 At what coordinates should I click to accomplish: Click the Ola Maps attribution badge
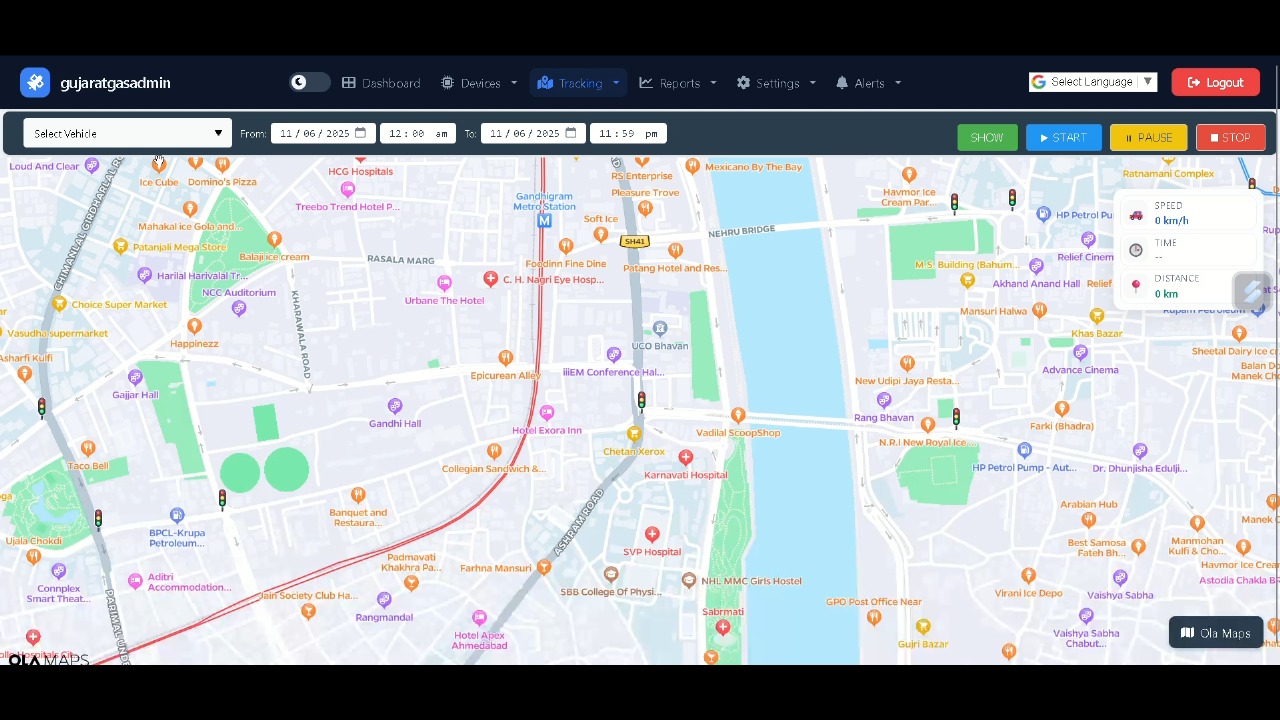1215,632
